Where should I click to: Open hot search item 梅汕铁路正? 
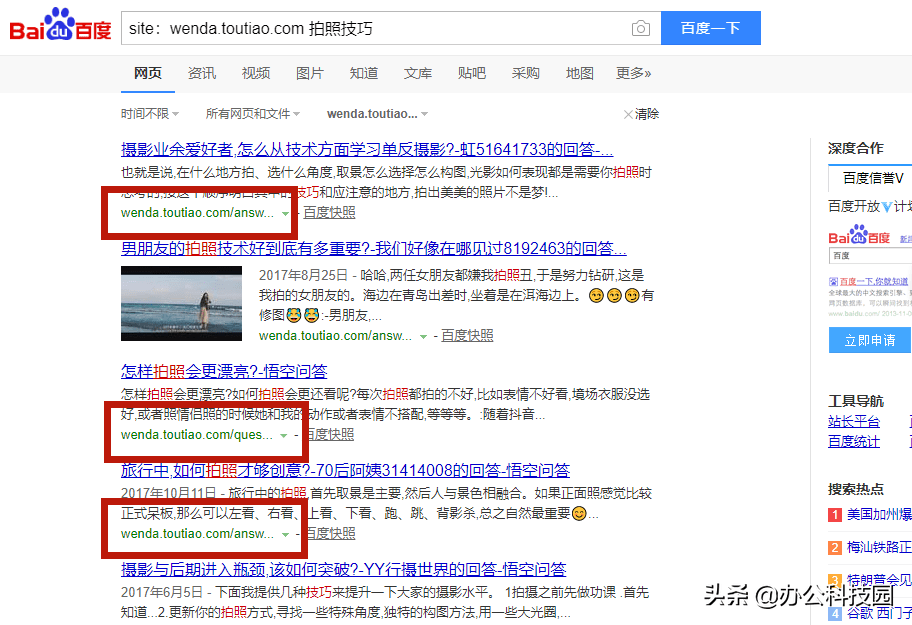click(879, 547)
